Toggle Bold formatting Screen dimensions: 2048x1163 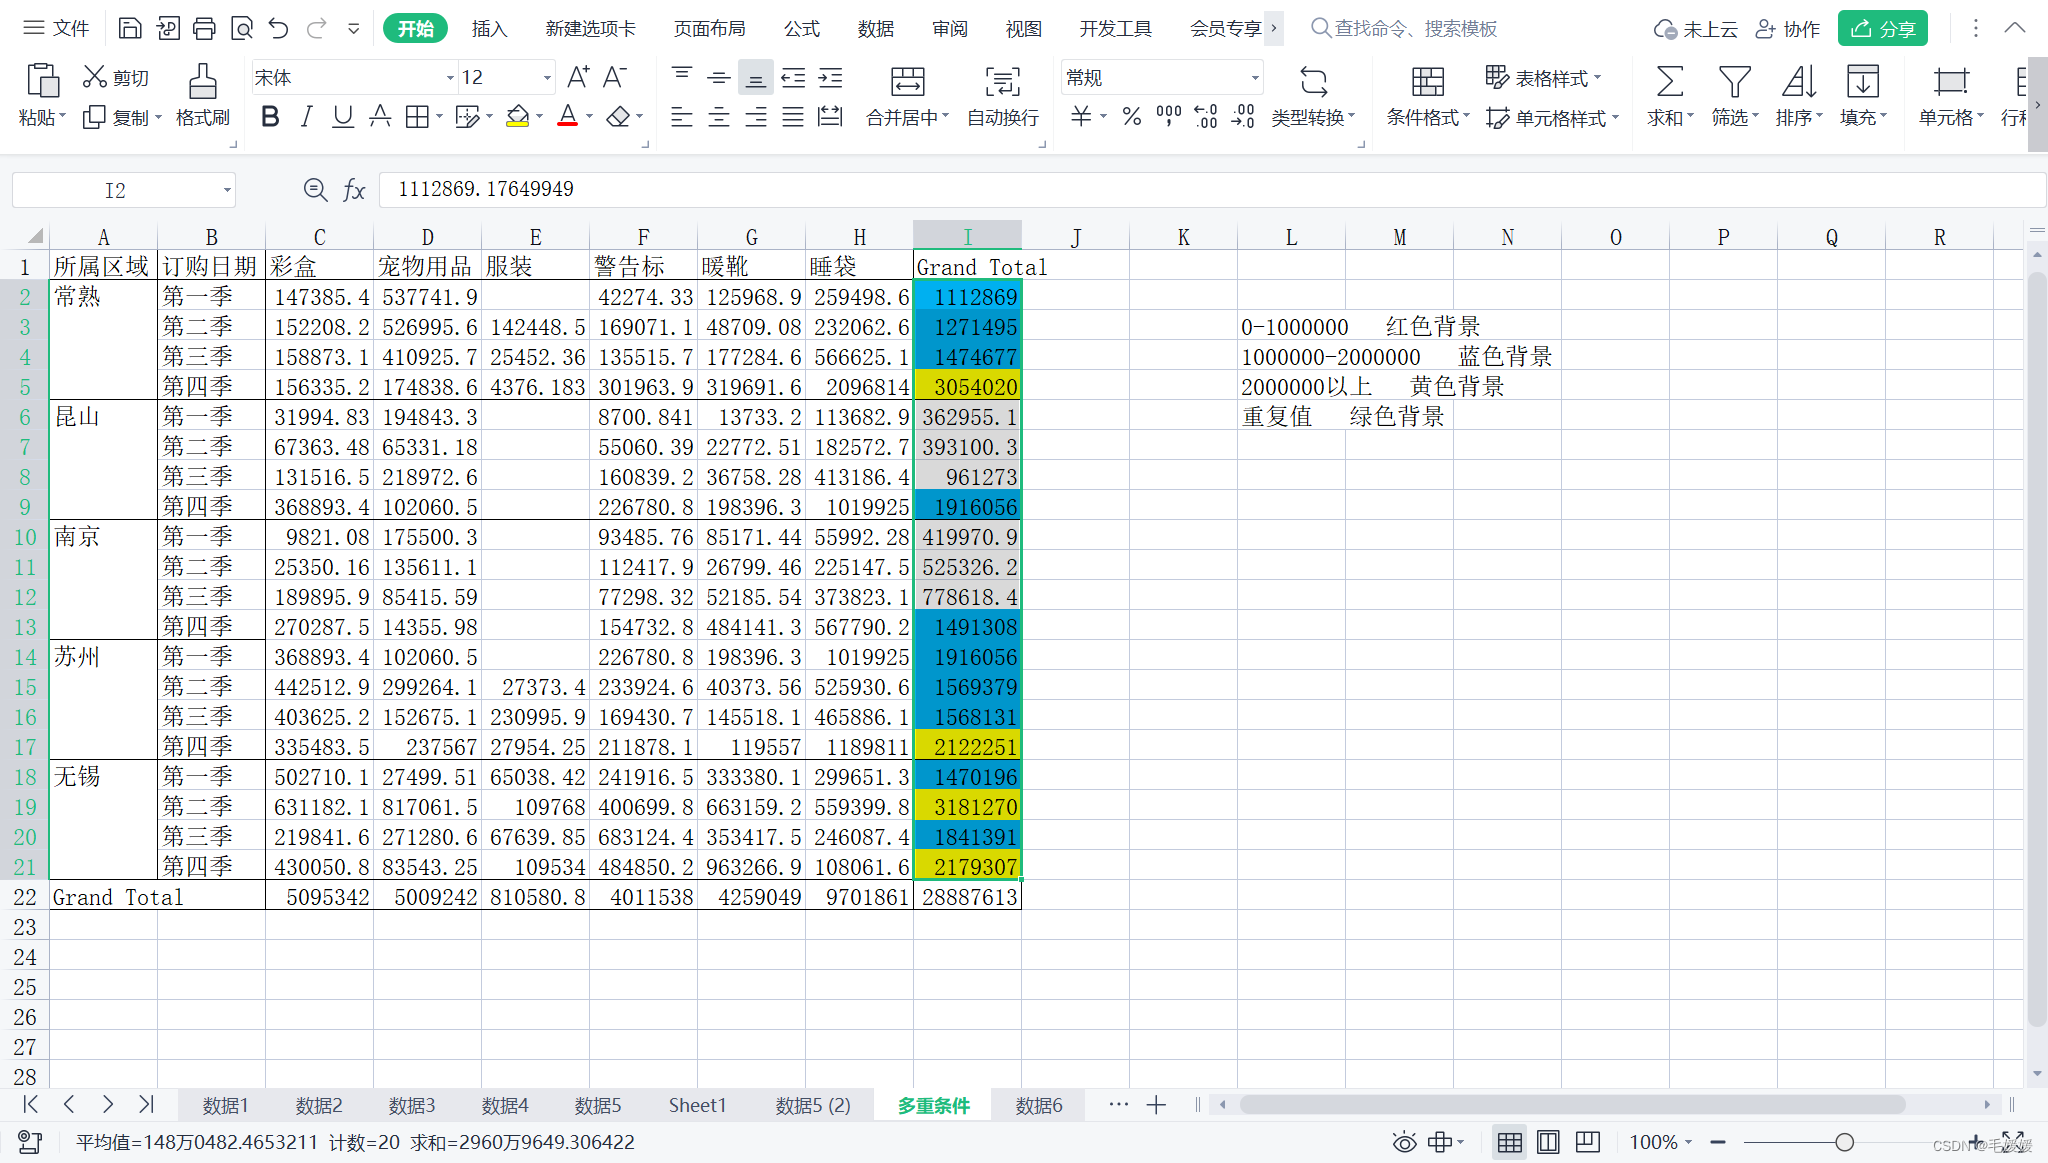coord(270,117)
